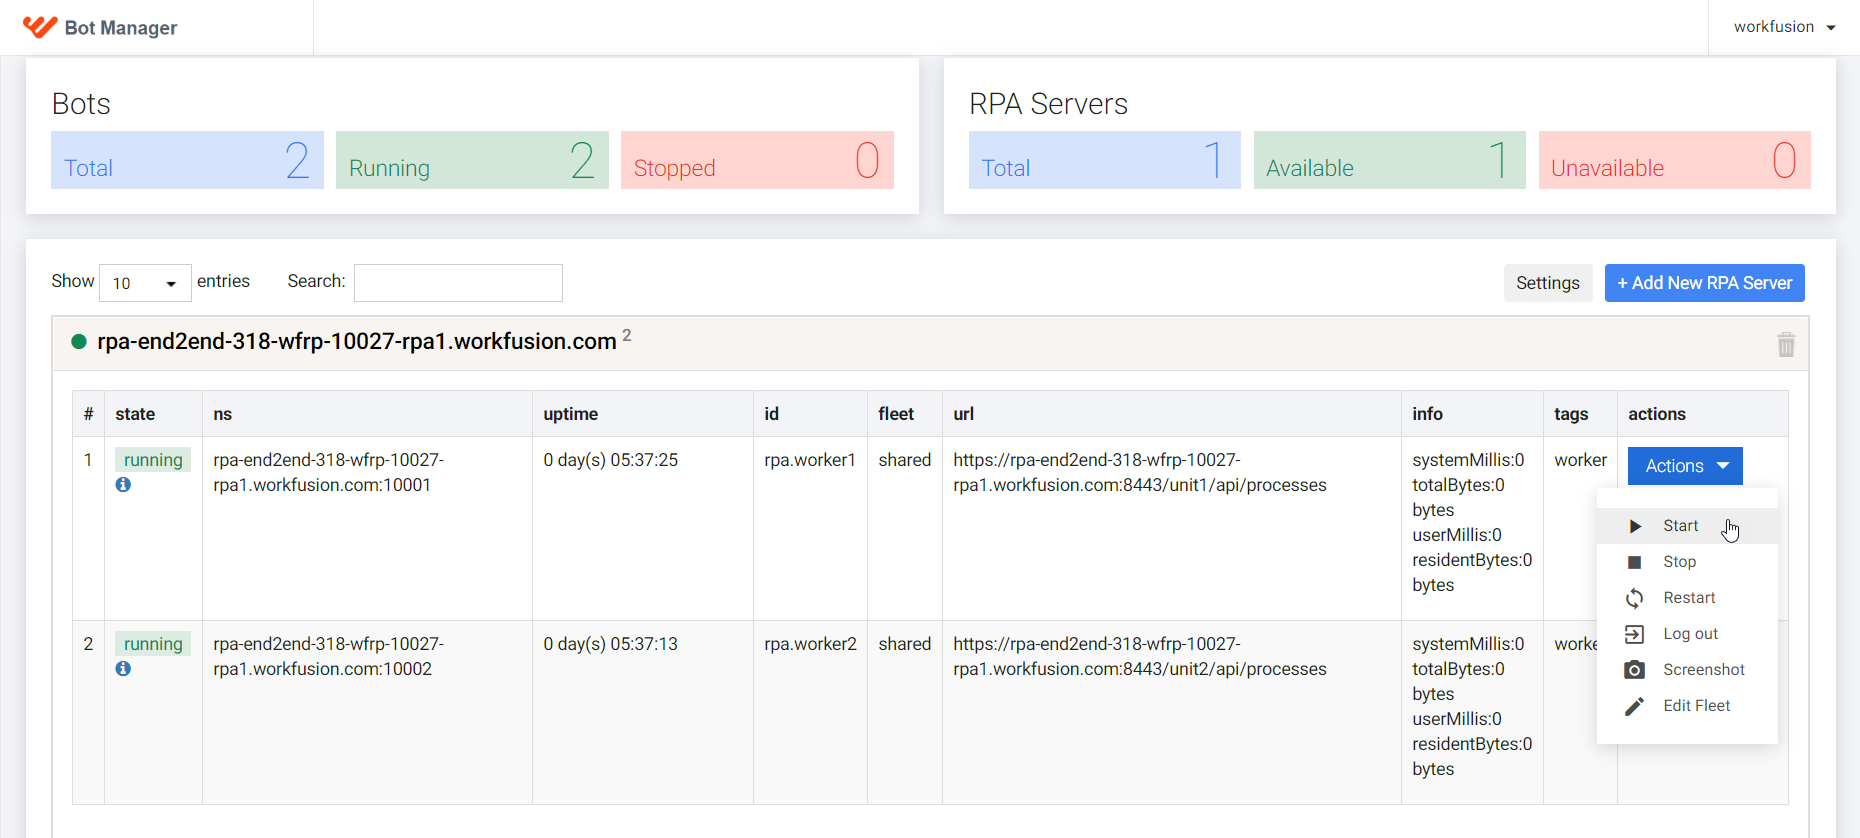
Task: Open info icon for rpa.worker2 bot
Action: click(x=123, y=668)
